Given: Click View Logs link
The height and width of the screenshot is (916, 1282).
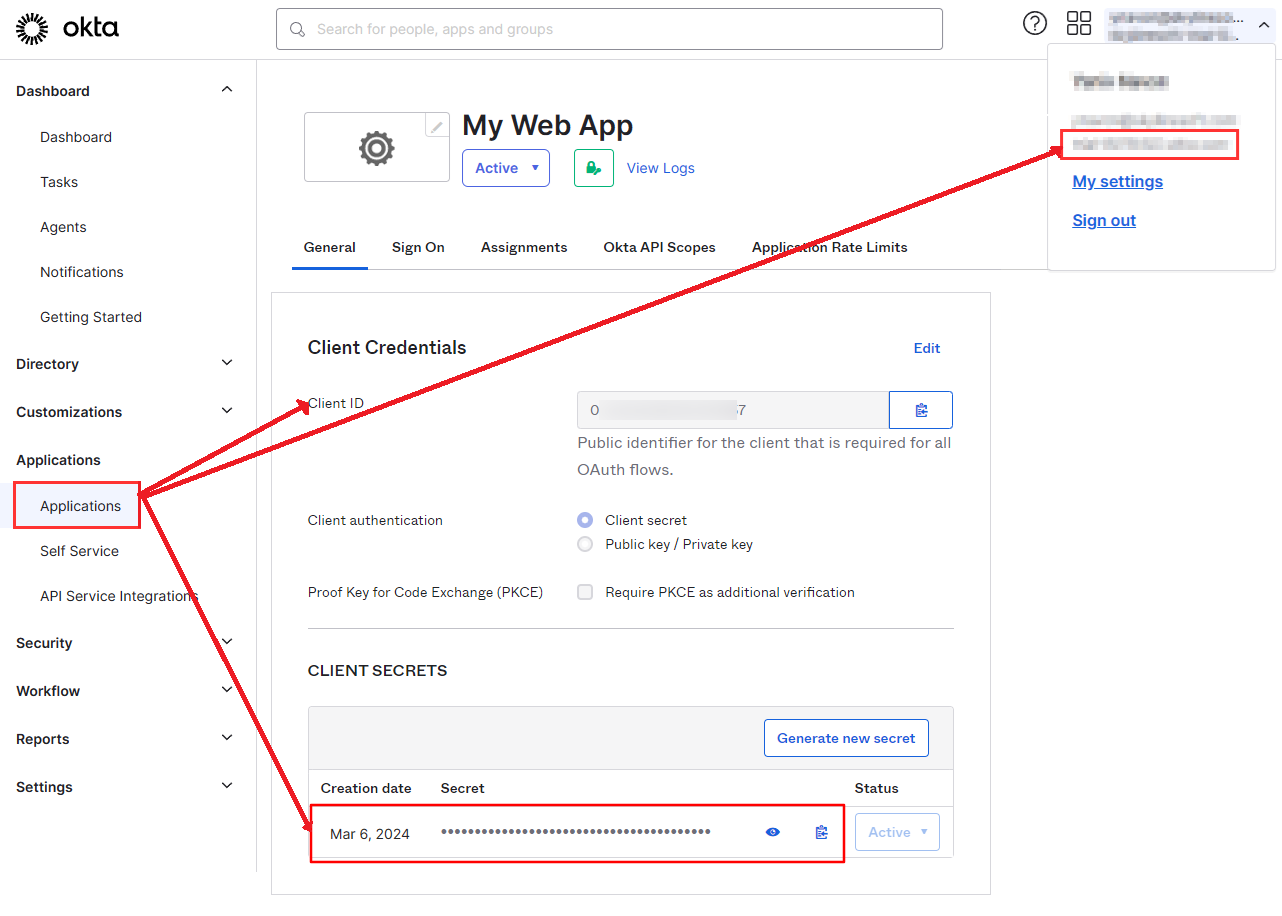Looking at the screenshot, I should coord(661,168).
